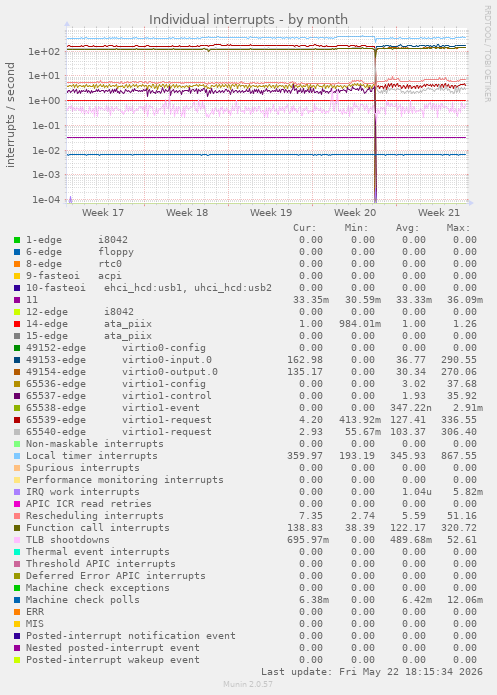Click the Local timer interrupts light-blue swatch
Viewport: 497px width, 695px height.
point(17,456)
